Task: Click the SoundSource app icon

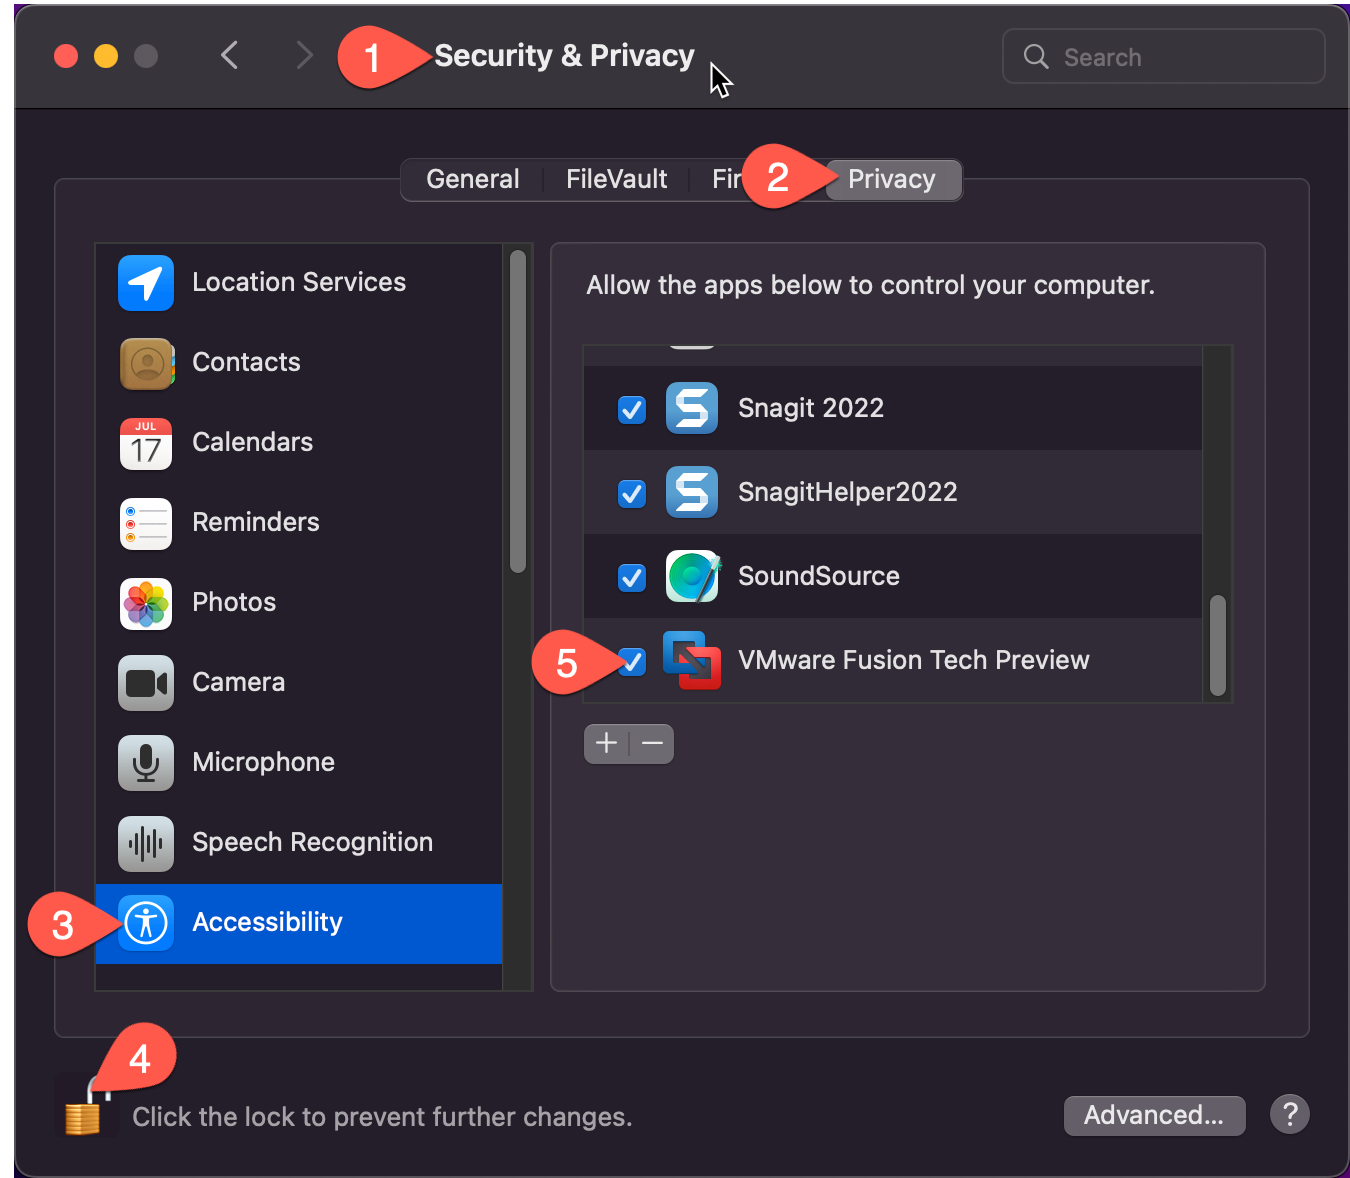Action: coord(692,576)
